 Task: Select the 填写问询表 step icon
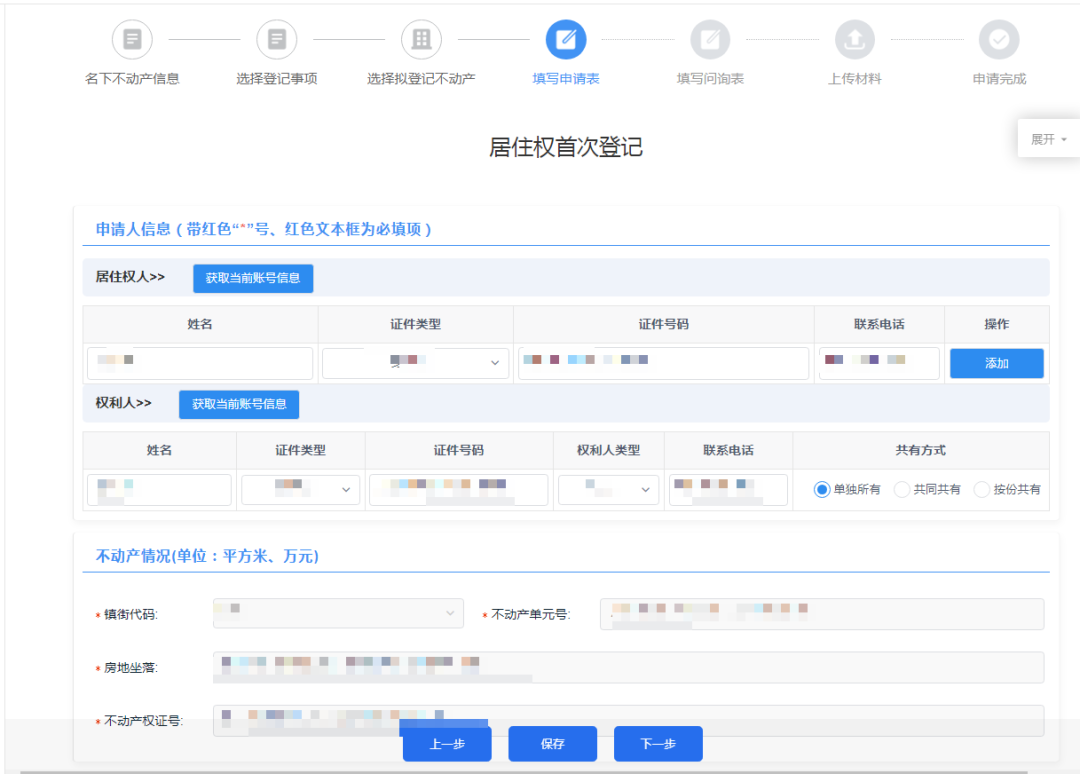point(710,38)
